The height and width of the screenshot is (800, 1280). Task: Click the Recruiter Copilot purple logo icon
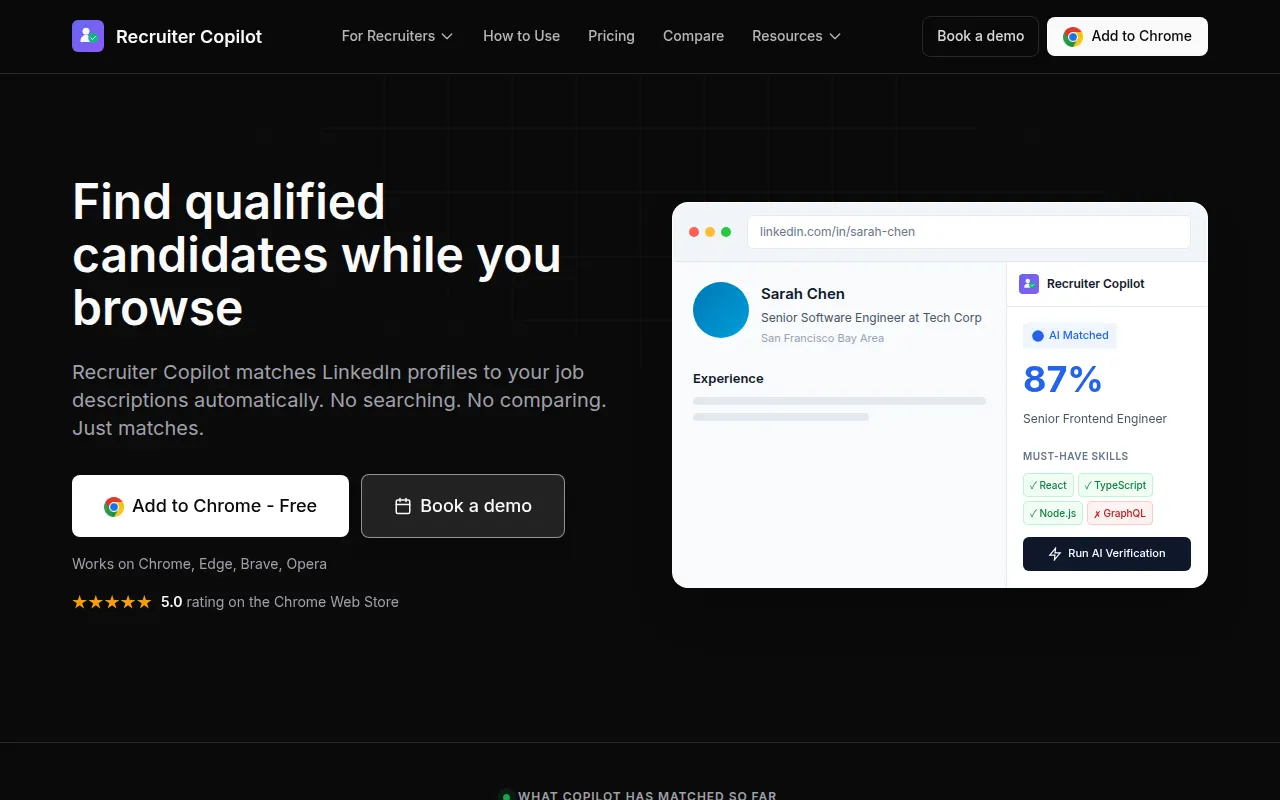coord(88,36)
